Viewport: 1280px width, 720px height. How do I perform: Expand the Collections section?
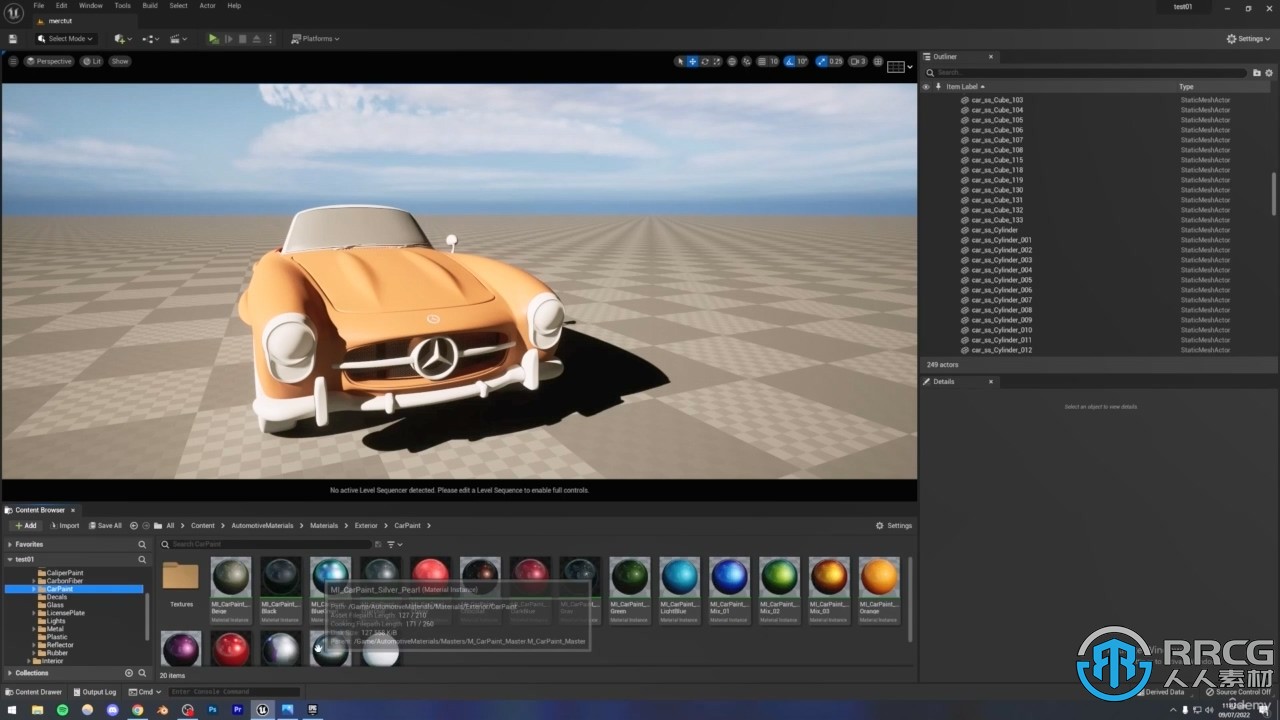[10, 673]
